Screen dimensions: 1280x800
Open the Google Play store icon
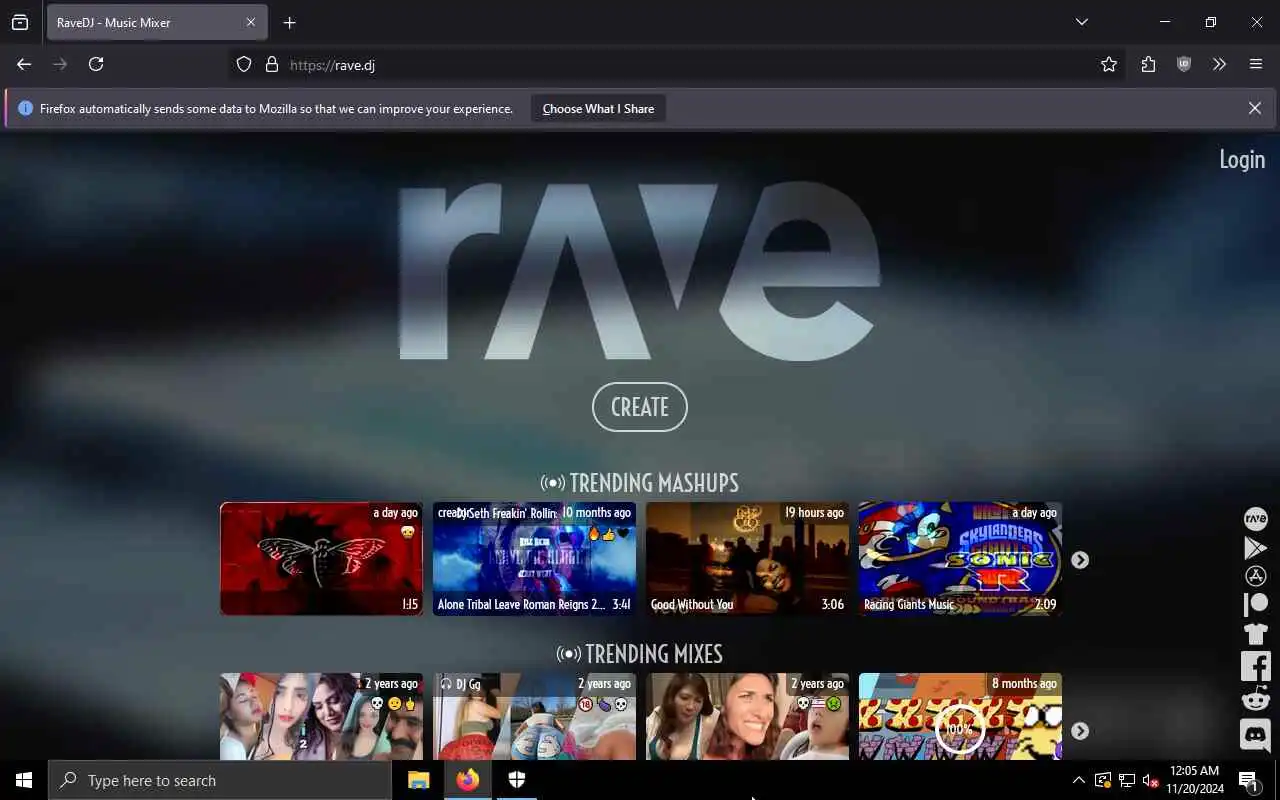(x=1255, y=548)
